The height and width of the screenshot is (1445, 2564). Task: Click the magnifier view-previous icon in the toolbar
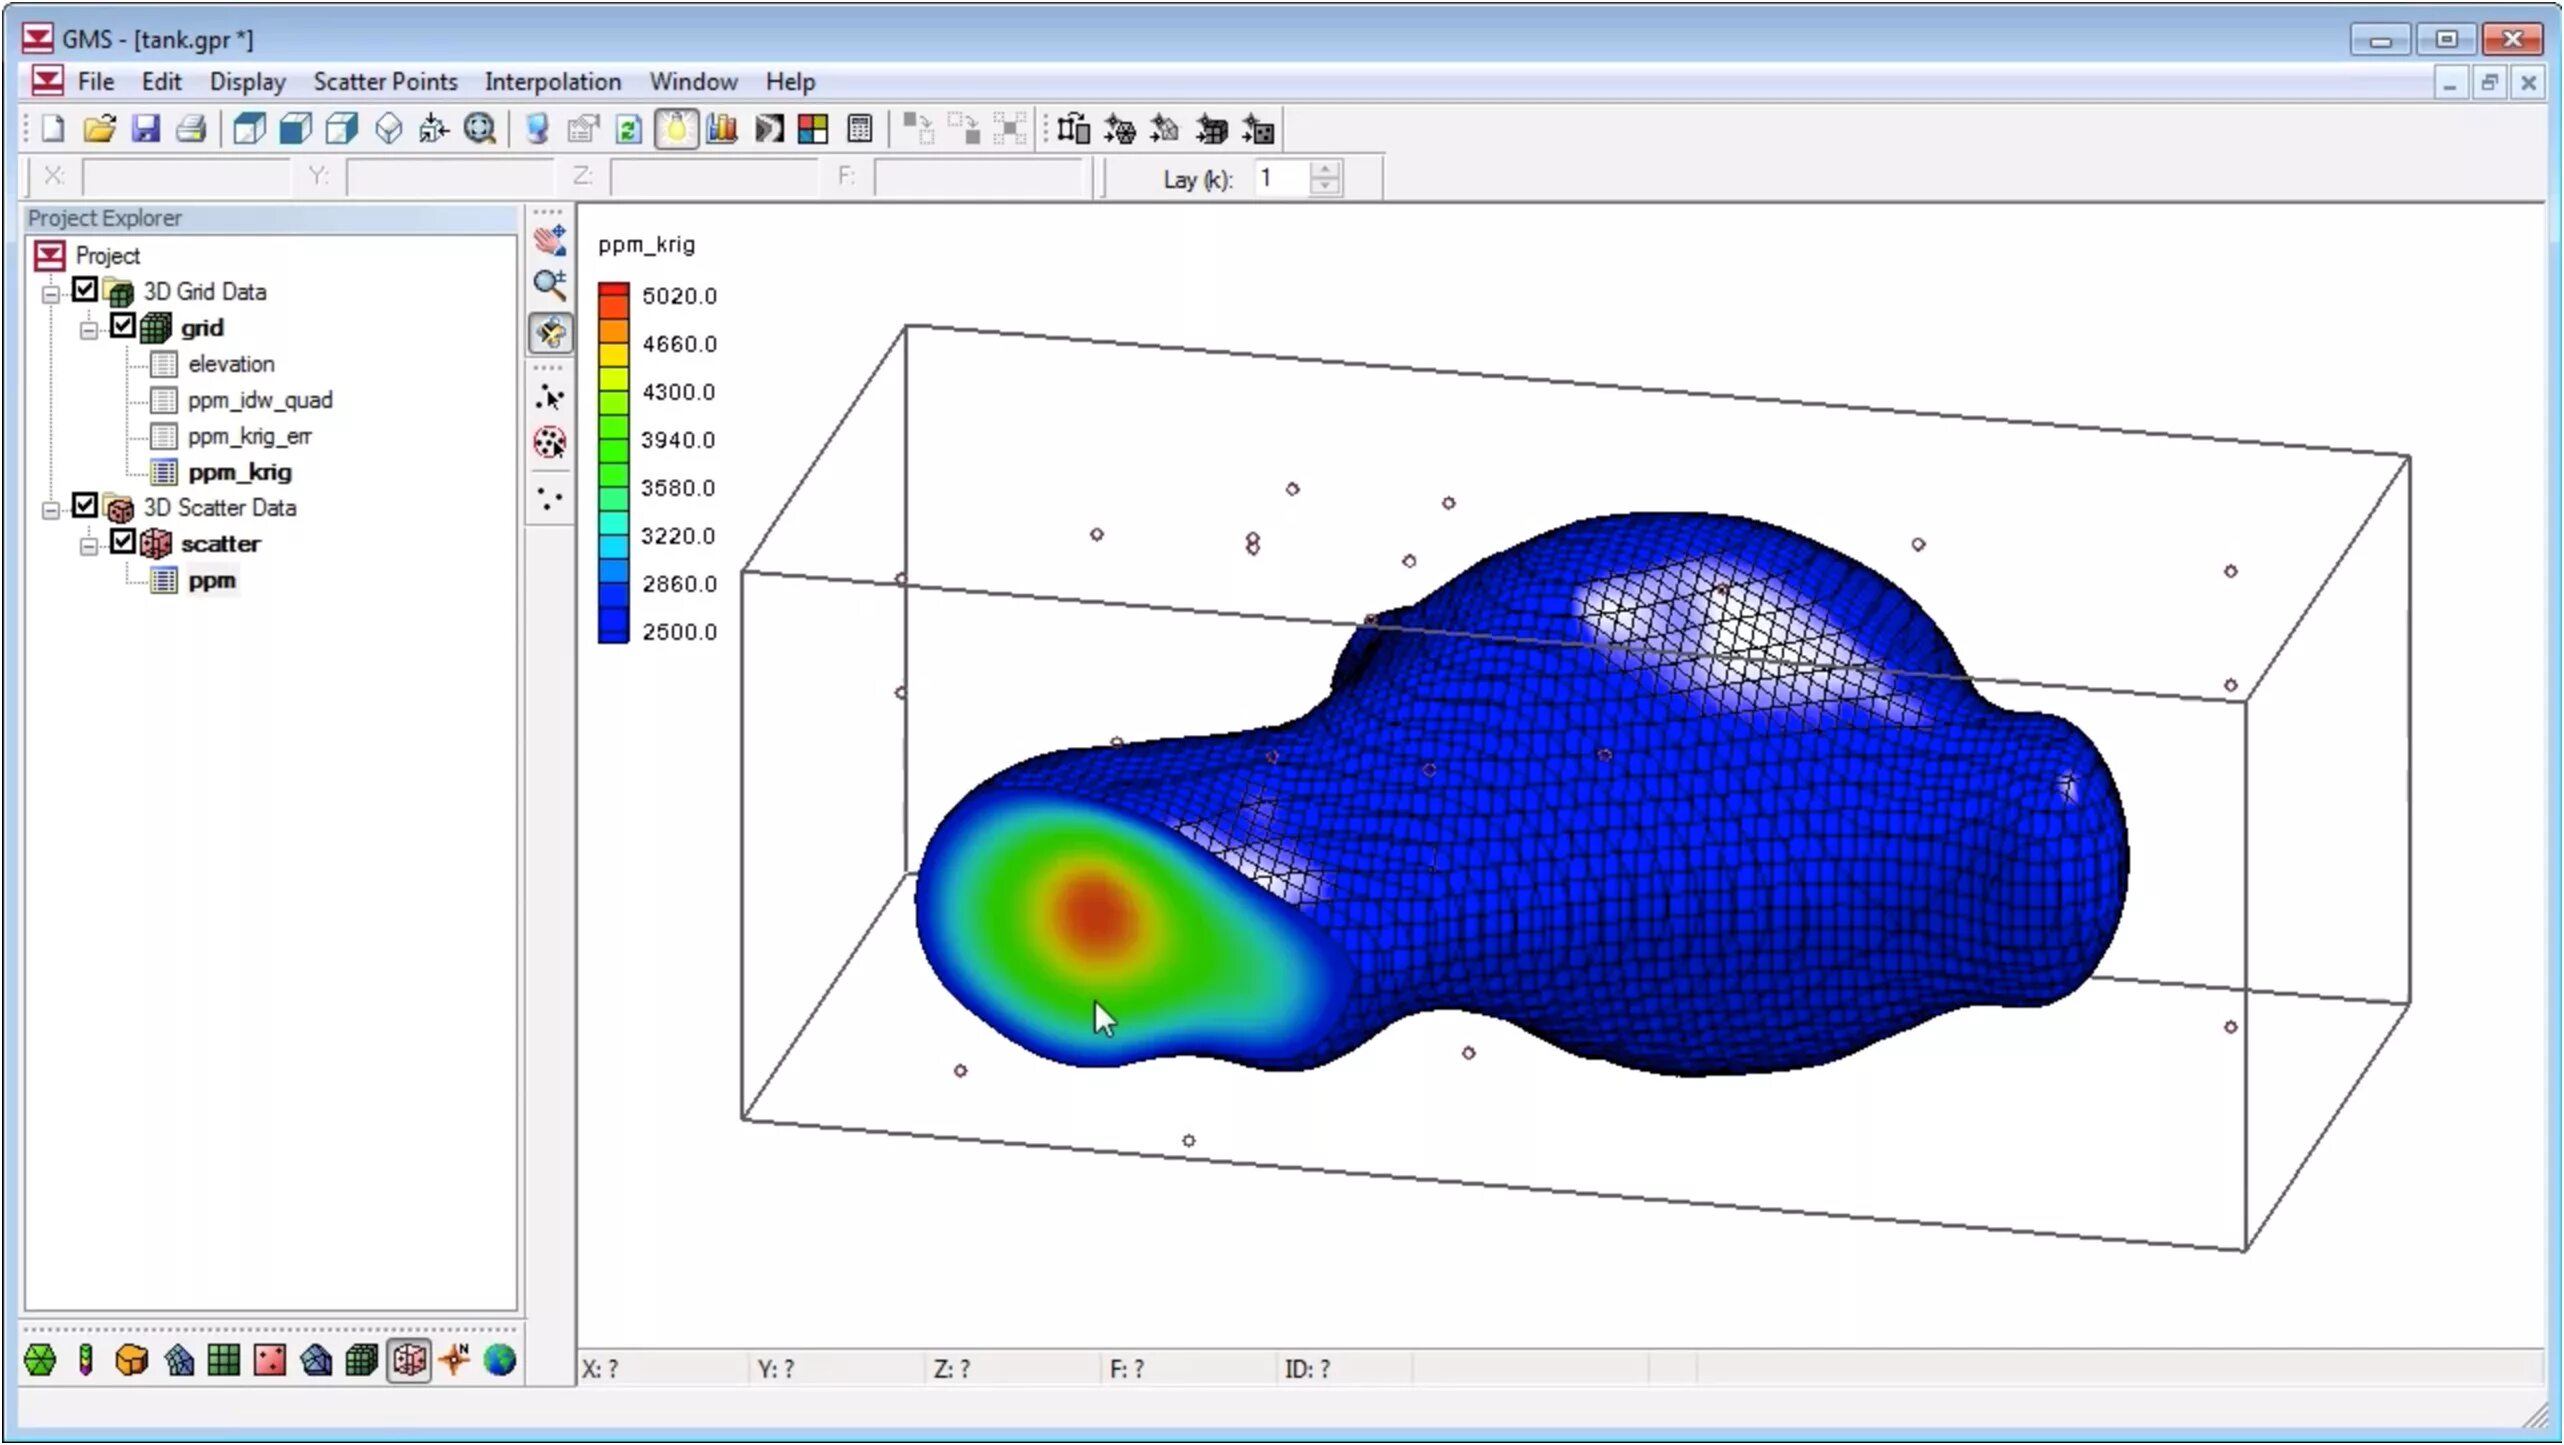coord(480,129)
